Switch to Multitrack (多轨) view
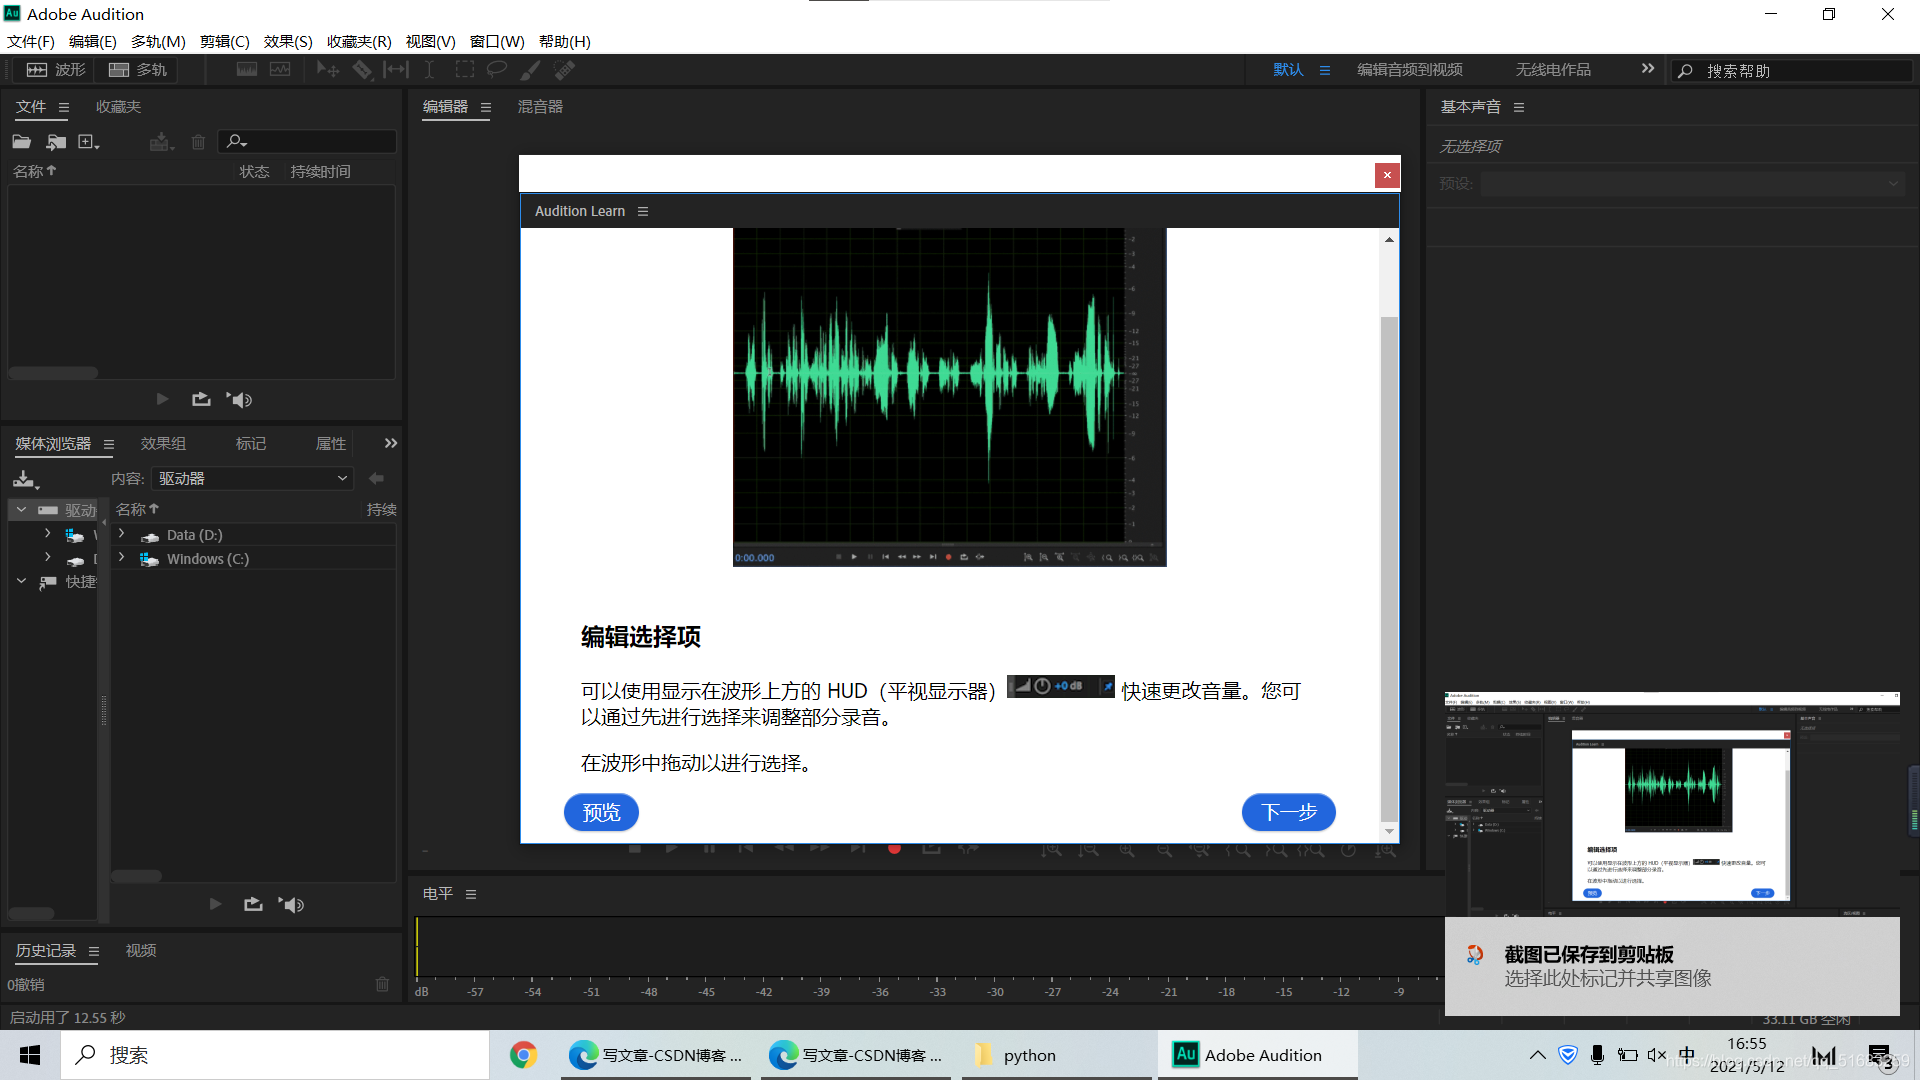This screenshot has width=1920, height=1080. coord(138,70)
